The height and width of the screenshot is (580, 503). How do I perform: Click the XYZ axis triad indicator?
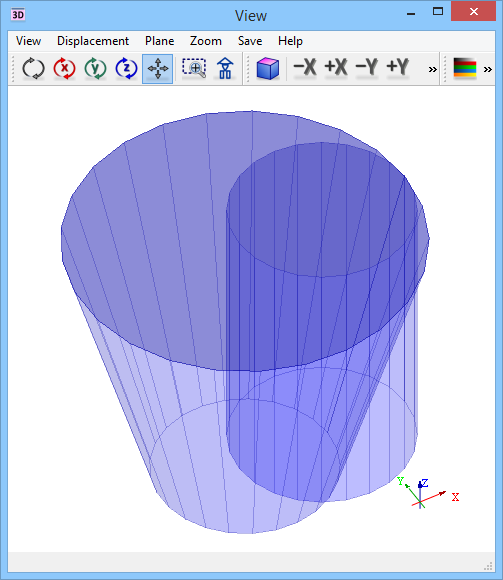point(428,493)
